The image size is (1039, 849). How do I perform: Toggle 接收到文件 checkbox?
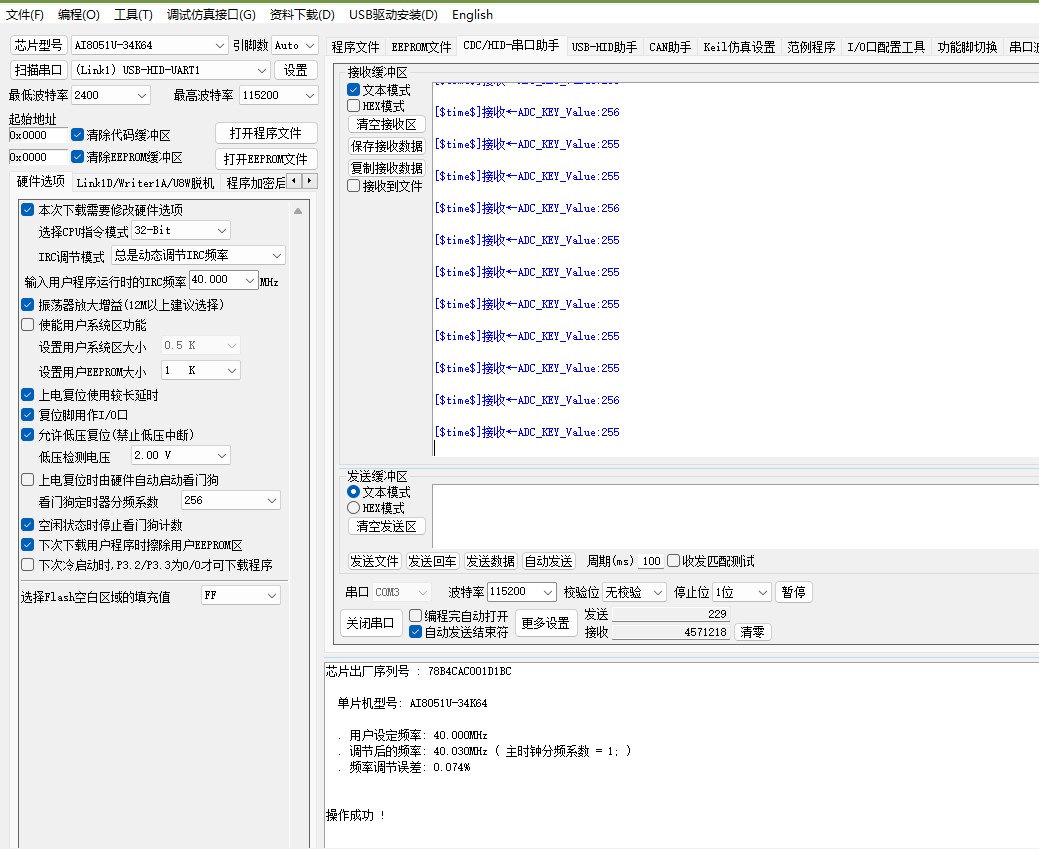tap(353, 186)
